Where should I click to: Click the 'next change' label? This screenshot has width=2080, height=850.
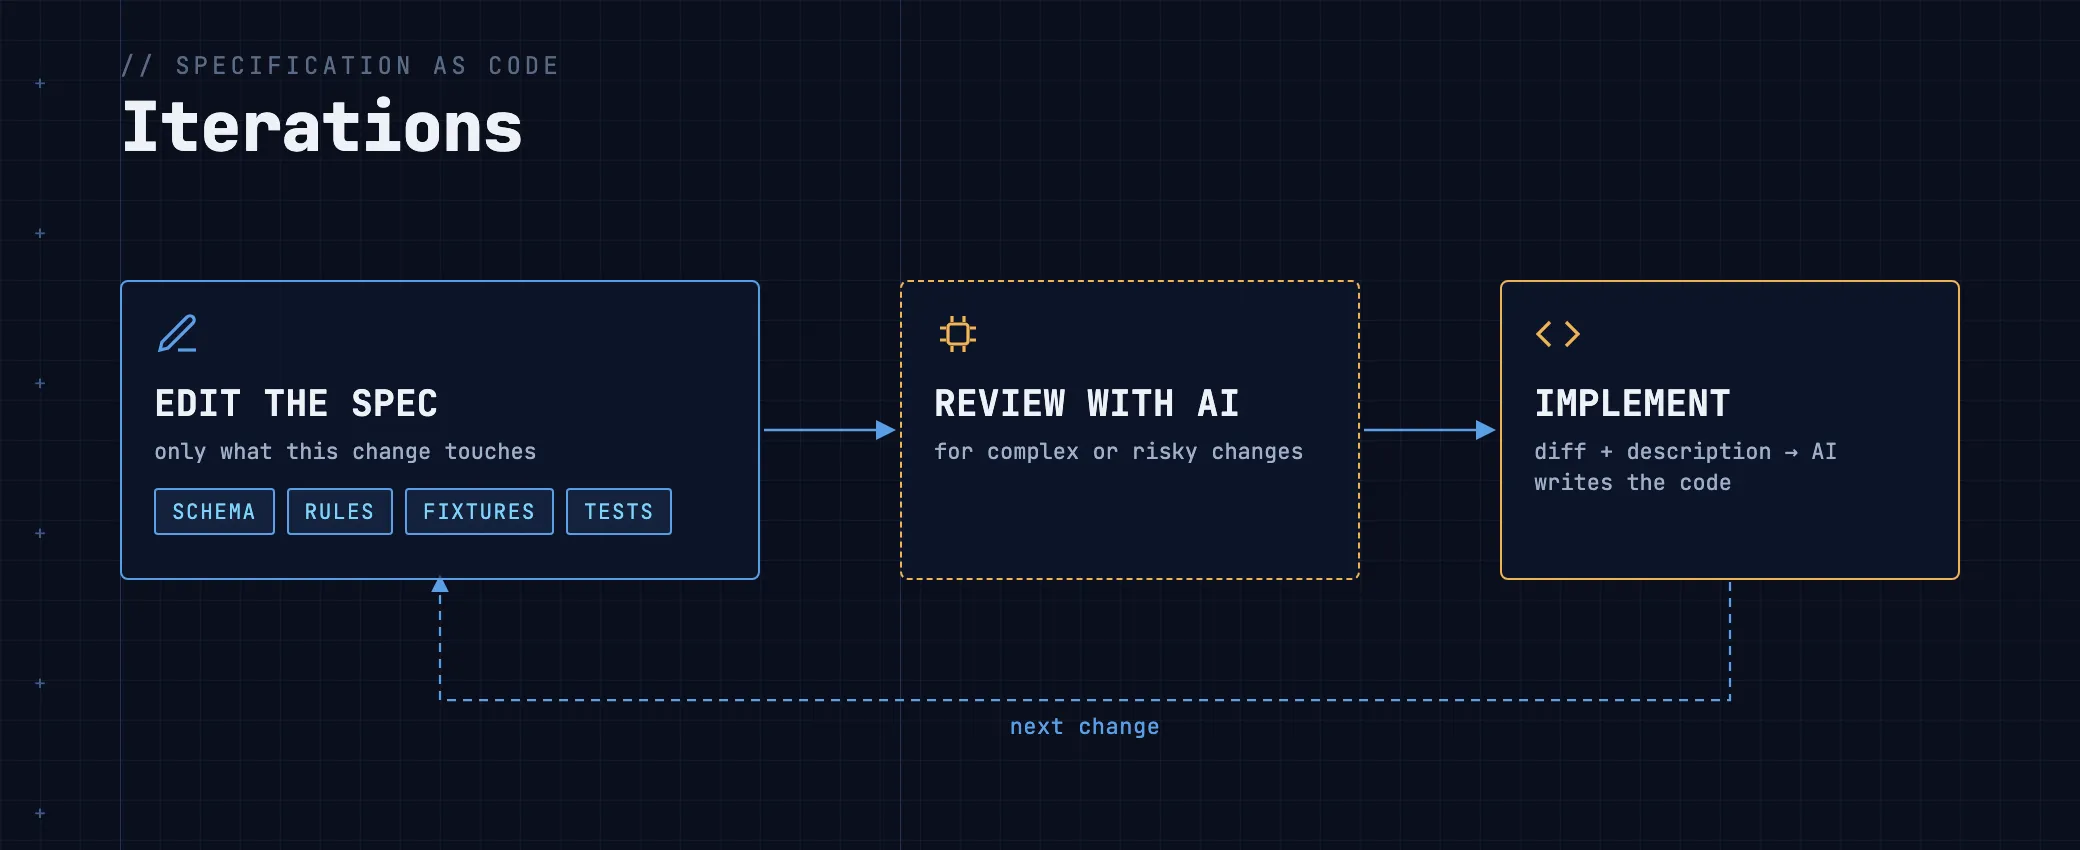click(x=1085, y=727)
